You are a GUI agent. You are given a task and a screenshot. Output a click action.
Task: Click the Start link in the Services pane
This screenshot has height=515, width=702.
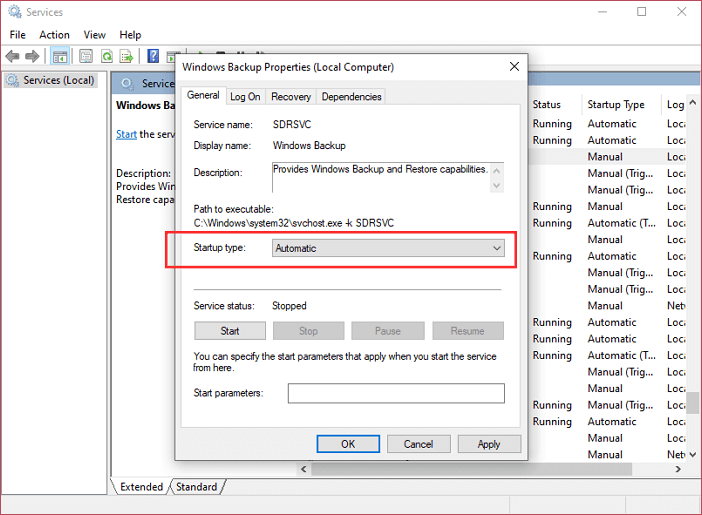click(x=126, y=134)
